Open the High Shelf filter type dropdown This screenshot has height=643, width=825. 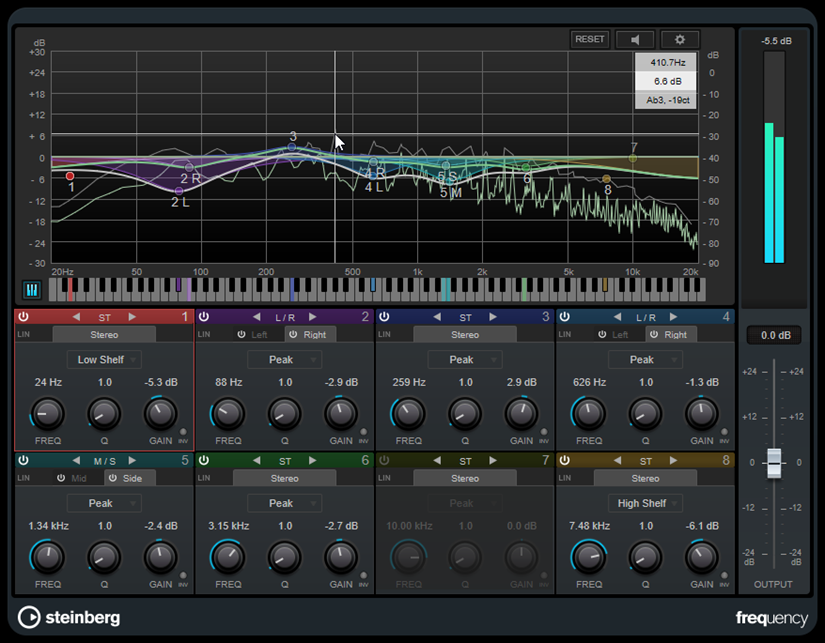tap(646, 504)
